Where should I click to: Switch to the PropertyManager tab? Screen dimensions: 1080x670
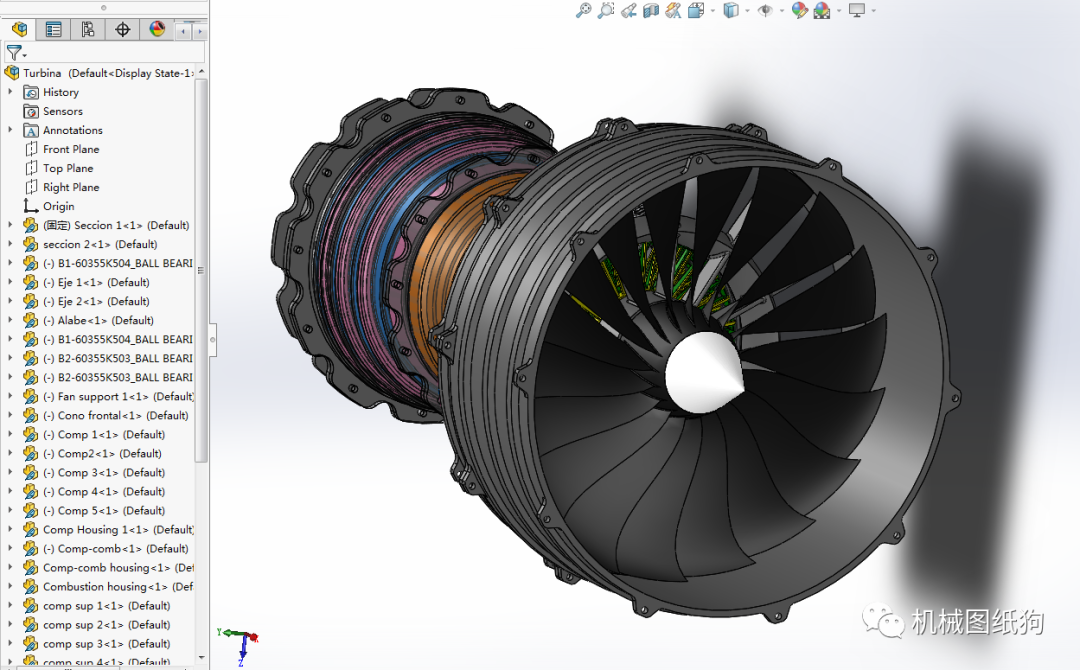click(x=53, y=30)
